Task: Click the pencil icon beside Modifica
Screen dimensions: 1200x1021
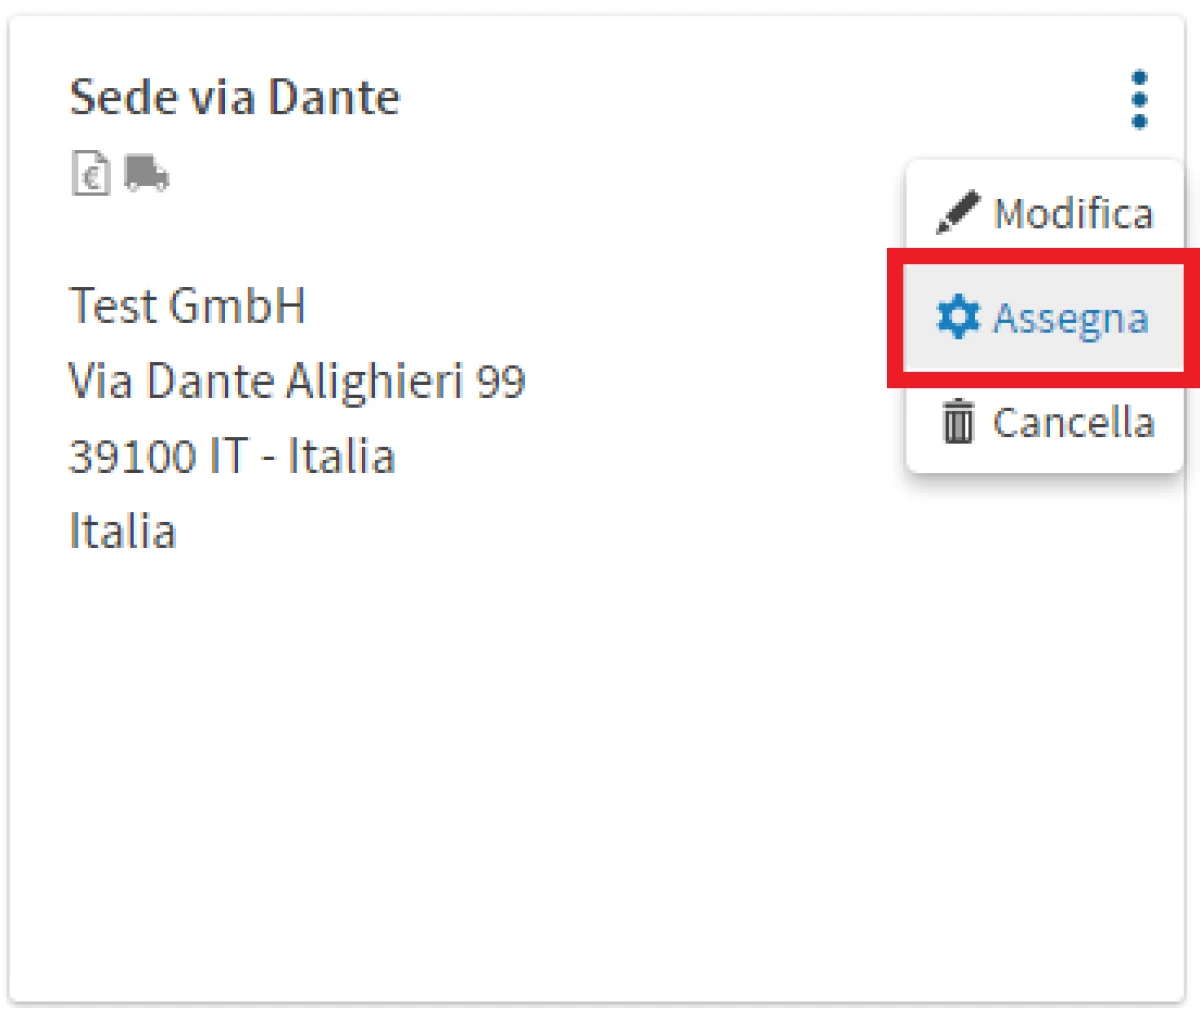Action: (x=957, y=213)
